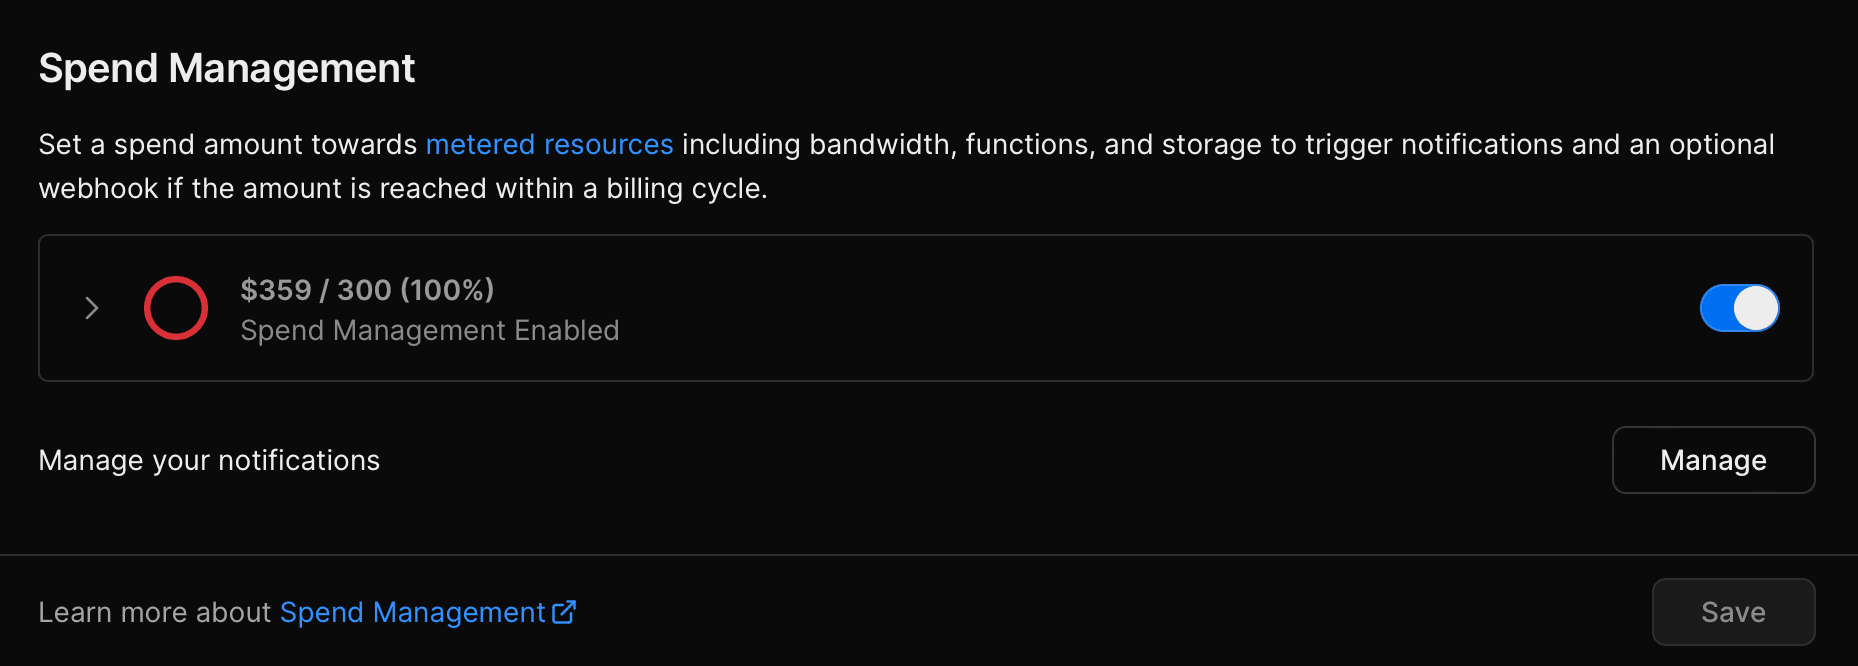Open the metered resources link
This screenshot has width=1858, height=666.
tap(549, 144)
